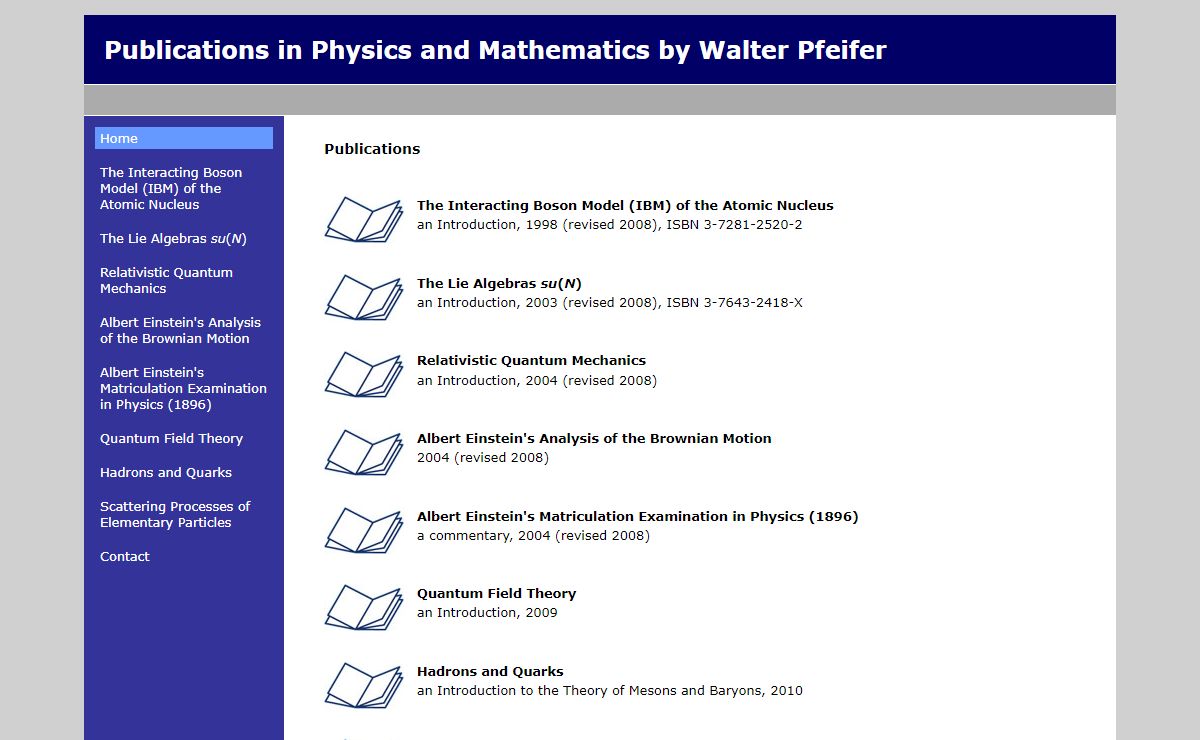The image size is (1200, 740).
Task: Navigate to Quantum Field Theory in sidebar
Action: tap(171, 438)
